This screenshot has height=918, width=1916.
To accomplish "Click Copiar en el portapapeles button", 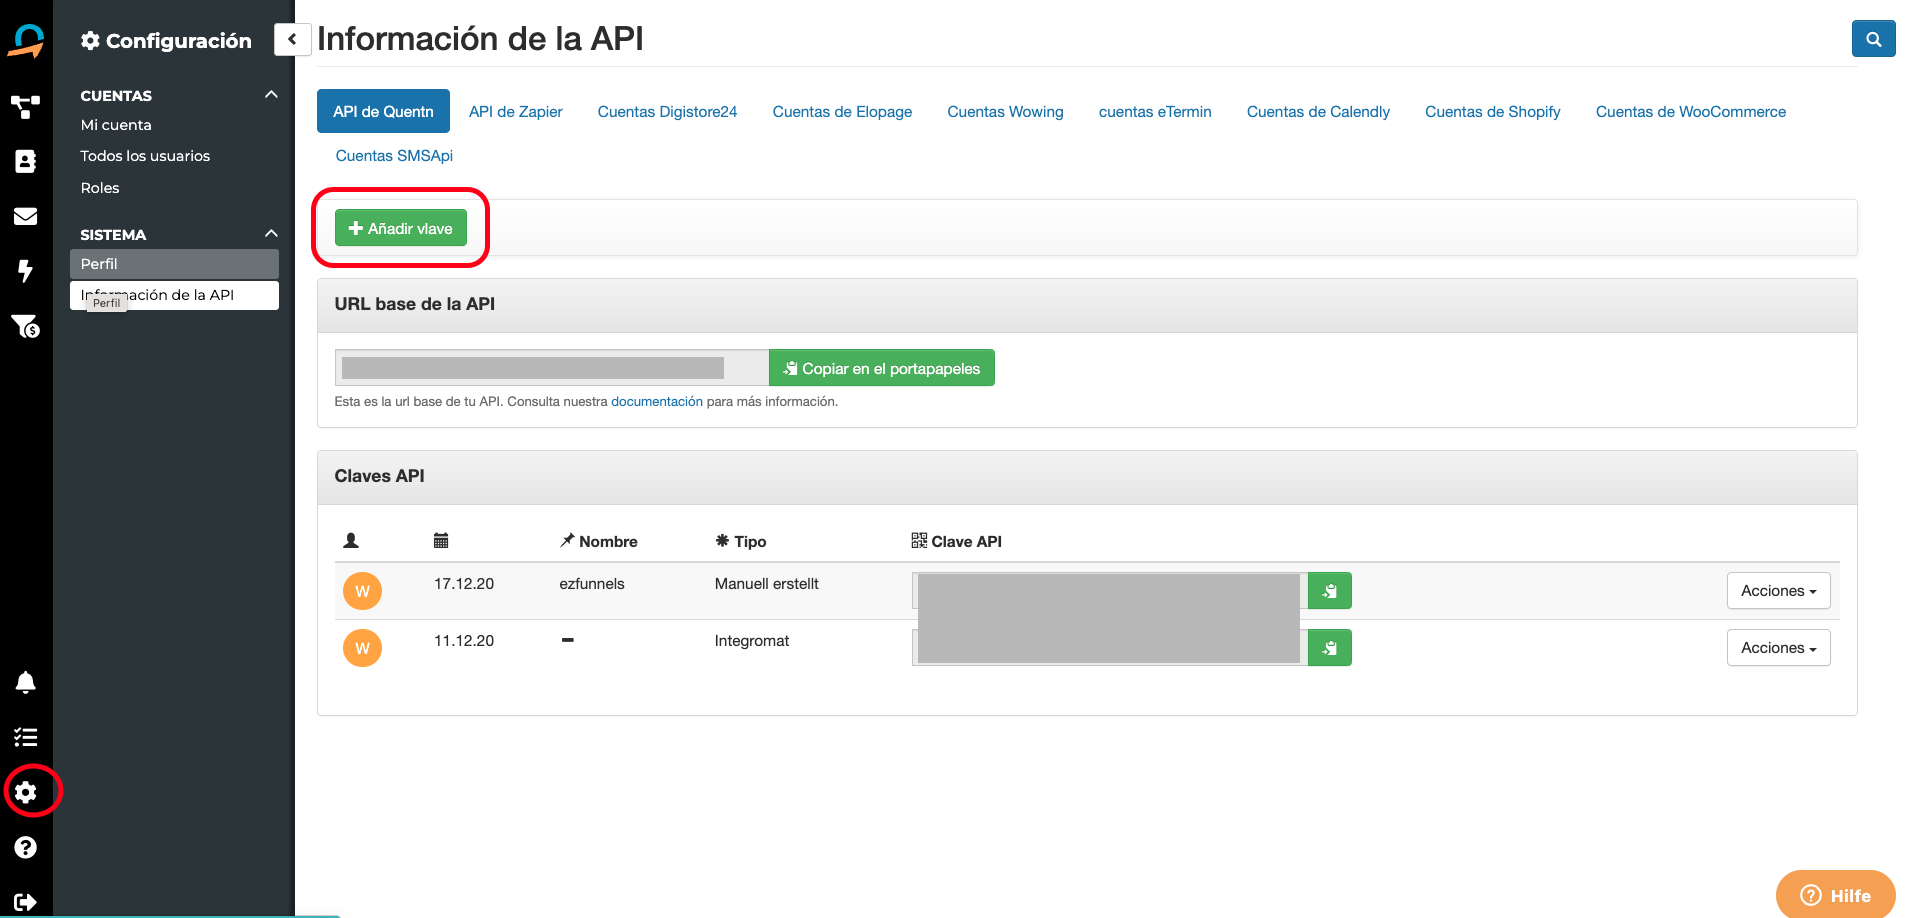I will pyautogui.click(x=882, y=368).
